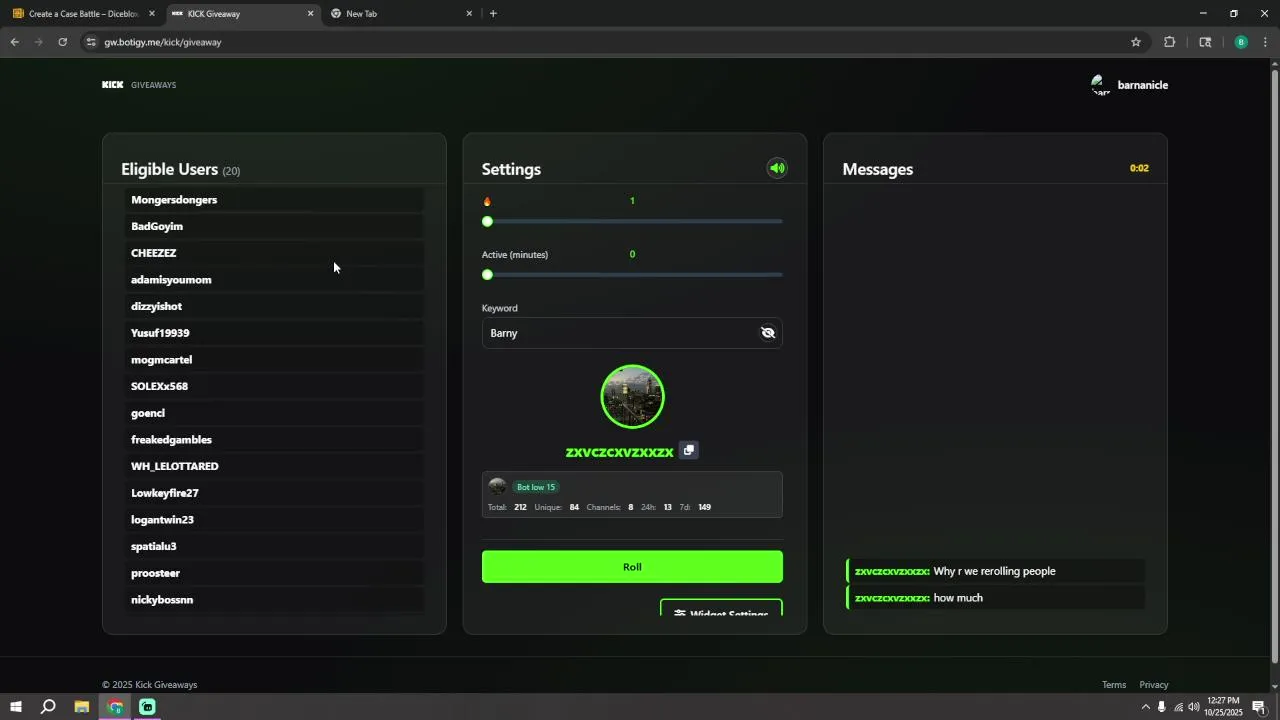Open the Windows Start menu
1280x720 pixels.
15,707
